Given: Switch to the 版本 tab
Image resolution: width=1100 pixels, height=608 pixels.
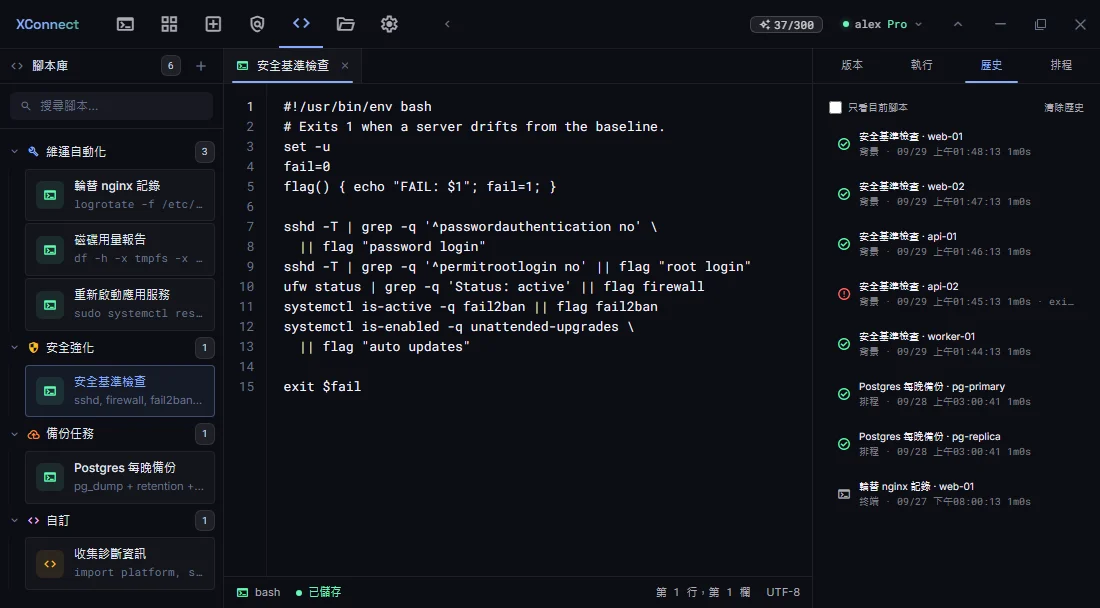Looking at the screenshot, I should click(x=852, y=65).
